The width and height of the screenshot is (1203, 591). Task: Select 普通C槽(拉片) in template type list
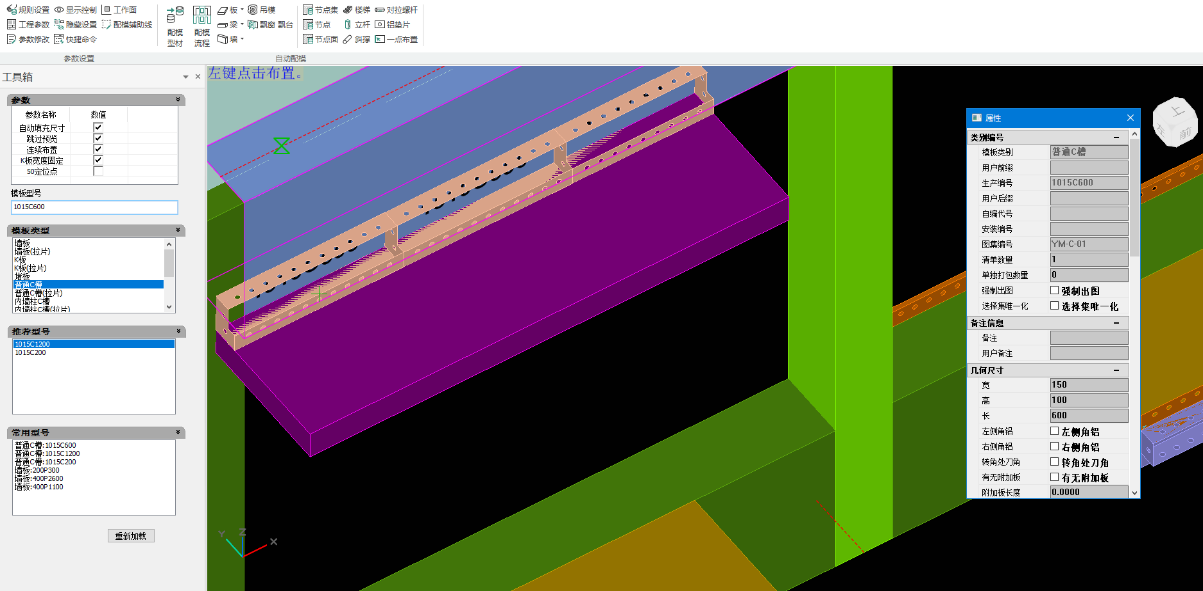click(38, 293)
